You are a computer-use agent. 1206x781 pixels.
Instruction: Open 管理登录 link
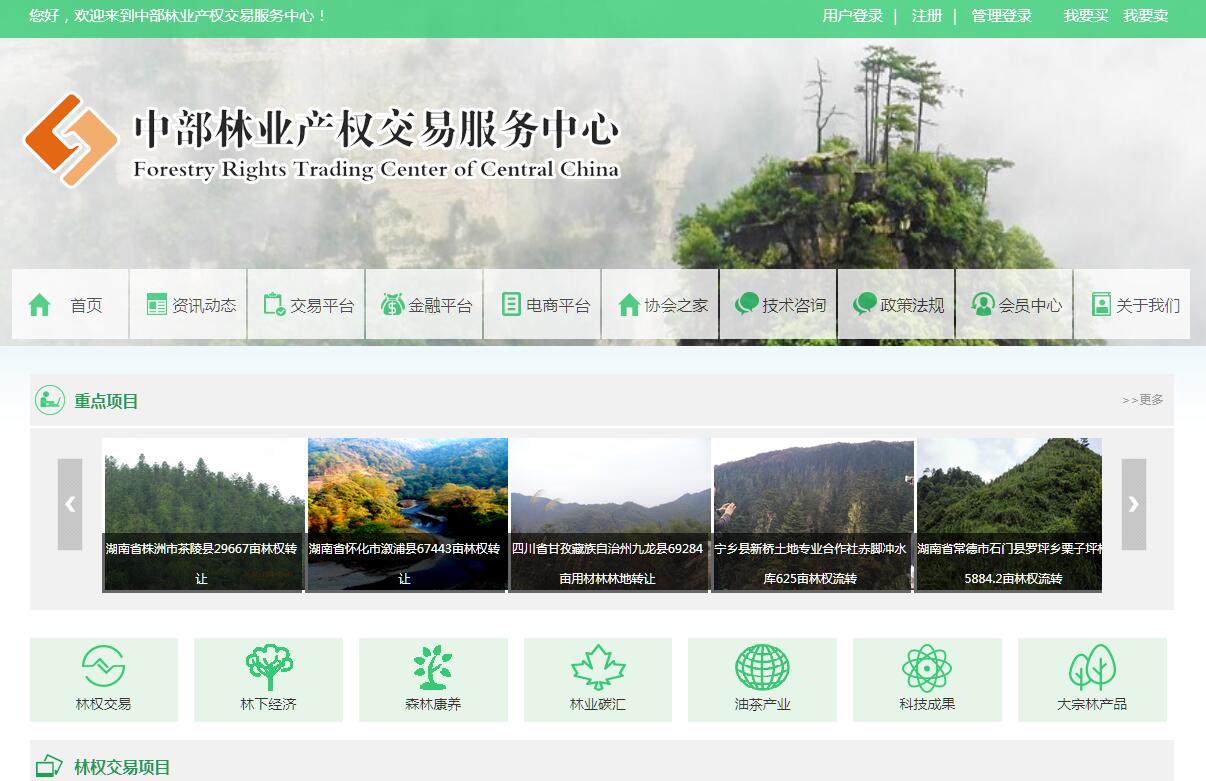[1001, 16]
